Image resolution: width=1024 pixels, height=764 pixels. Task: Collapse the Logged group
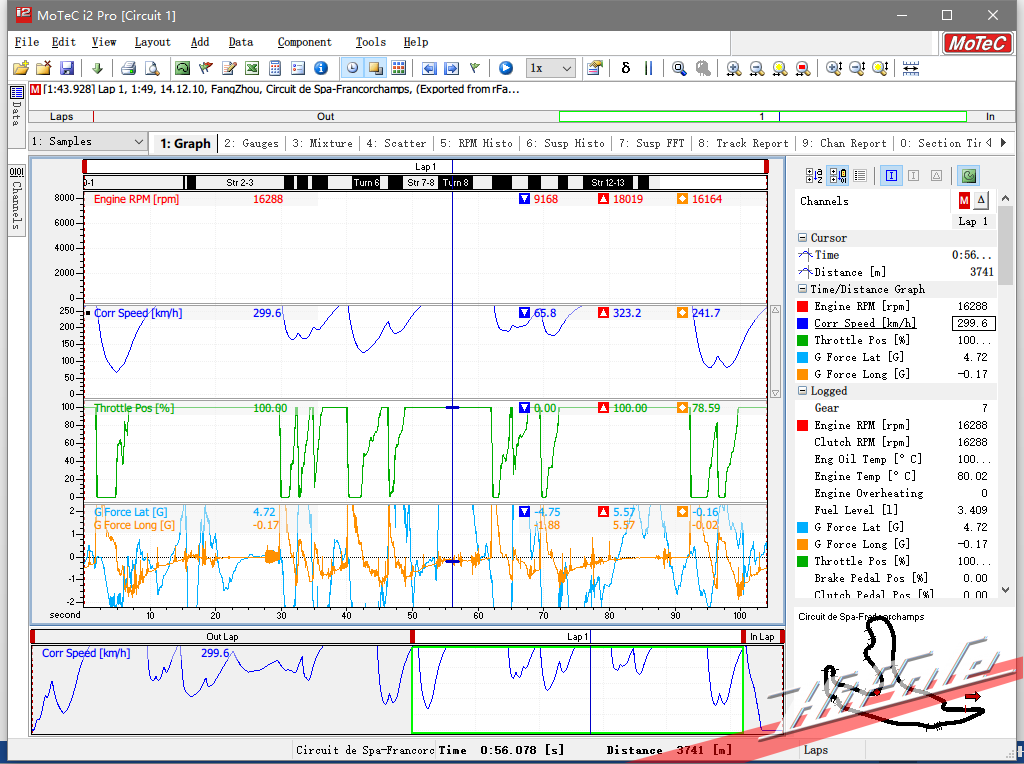(802, 390)
